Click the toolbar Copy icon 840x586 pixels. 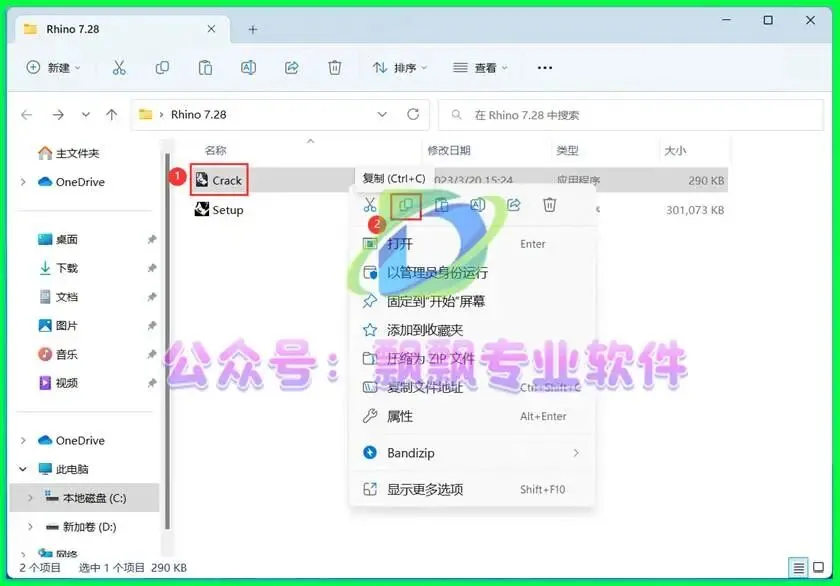(162, 67)
